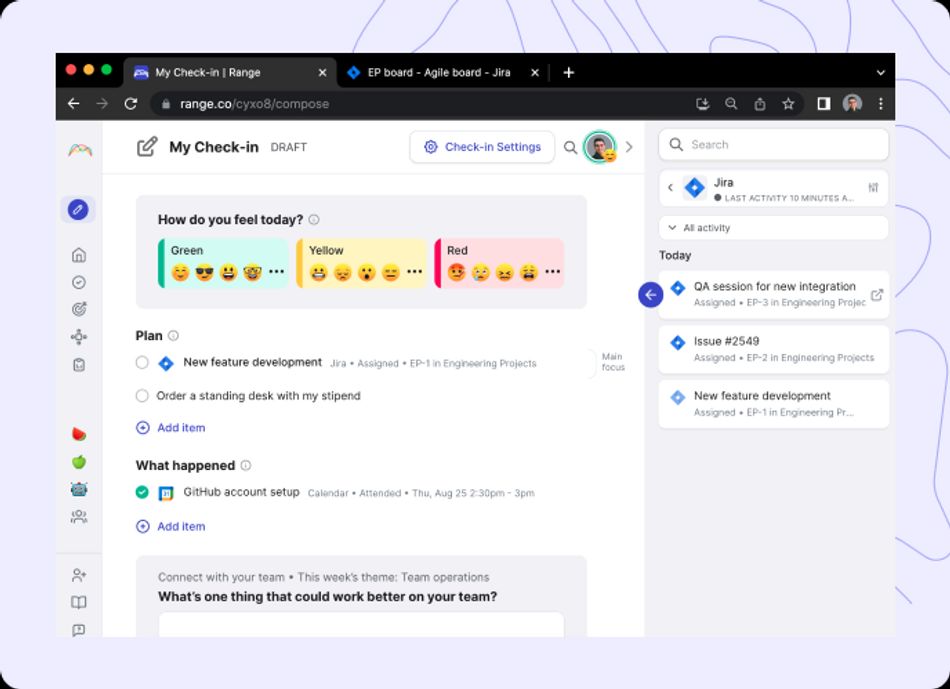This screenshot has height=689, width=950.
Task: Click Add item under What happened
Action: click(x=171, y=527)
